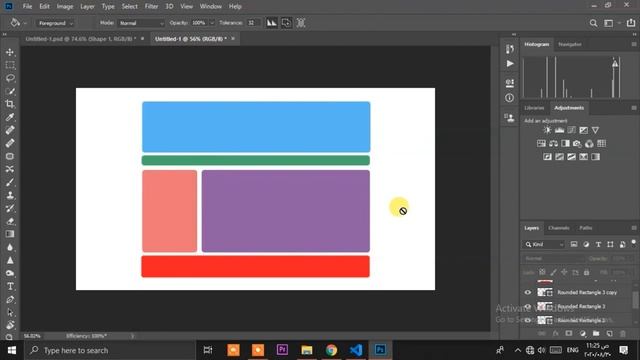Add a Black & White adjustment

pos(565,143)
